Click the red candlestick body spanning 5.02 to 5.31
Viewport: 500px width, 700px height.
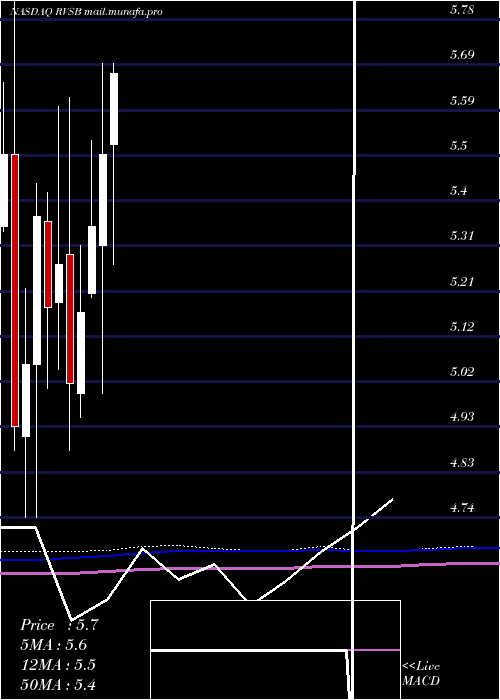pos(70,319)
